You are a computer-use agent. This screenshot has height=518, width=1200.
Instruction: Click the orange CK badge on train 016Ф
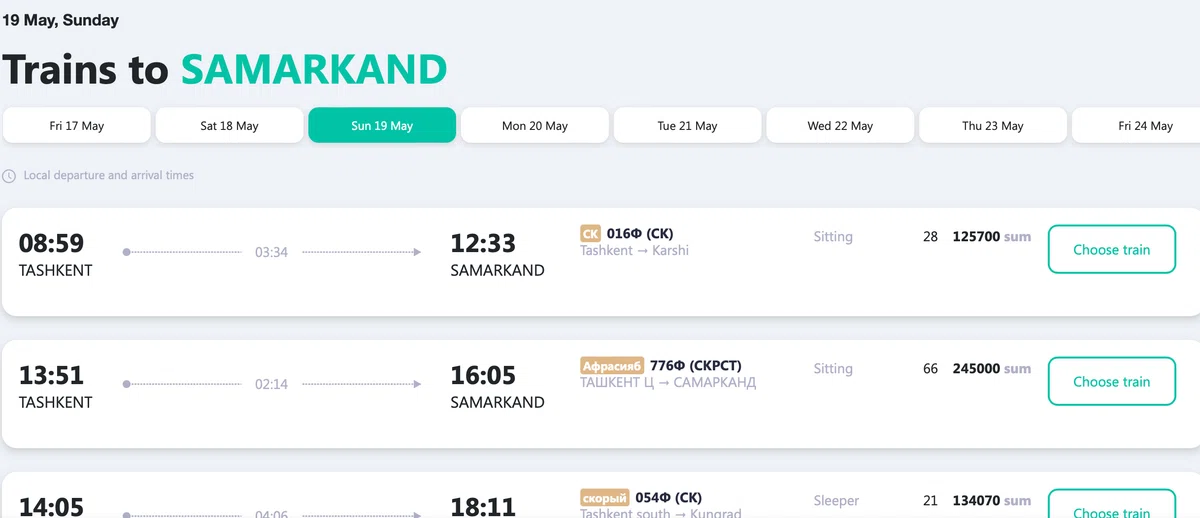590,234
